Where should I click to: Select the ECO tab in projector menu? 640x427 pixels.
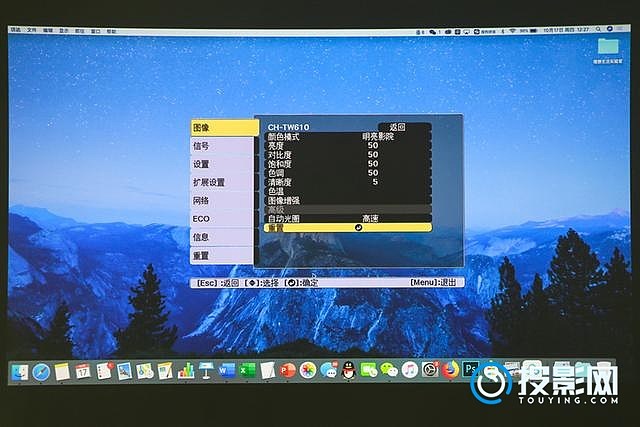(x=222, y=219)
